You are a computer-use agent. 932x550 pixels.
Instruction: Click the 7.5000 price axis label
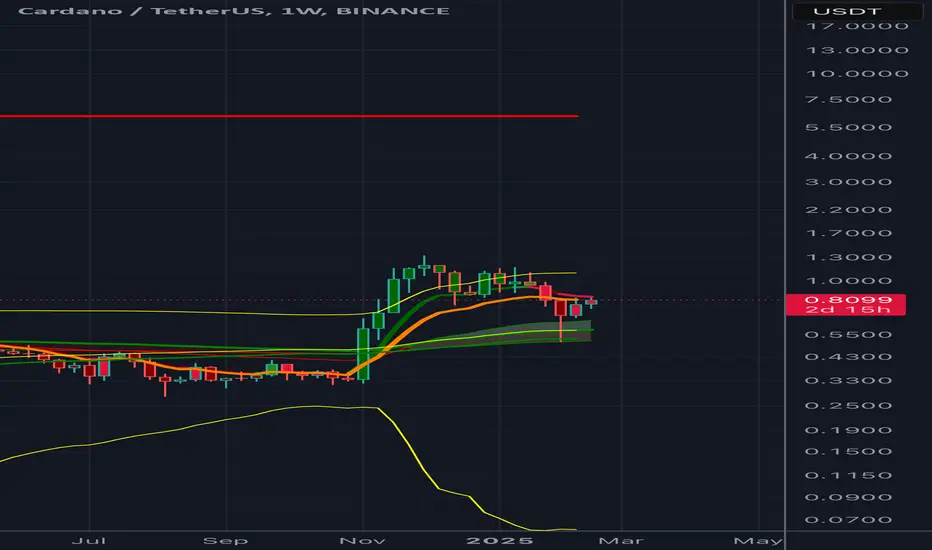coord(848,99)
